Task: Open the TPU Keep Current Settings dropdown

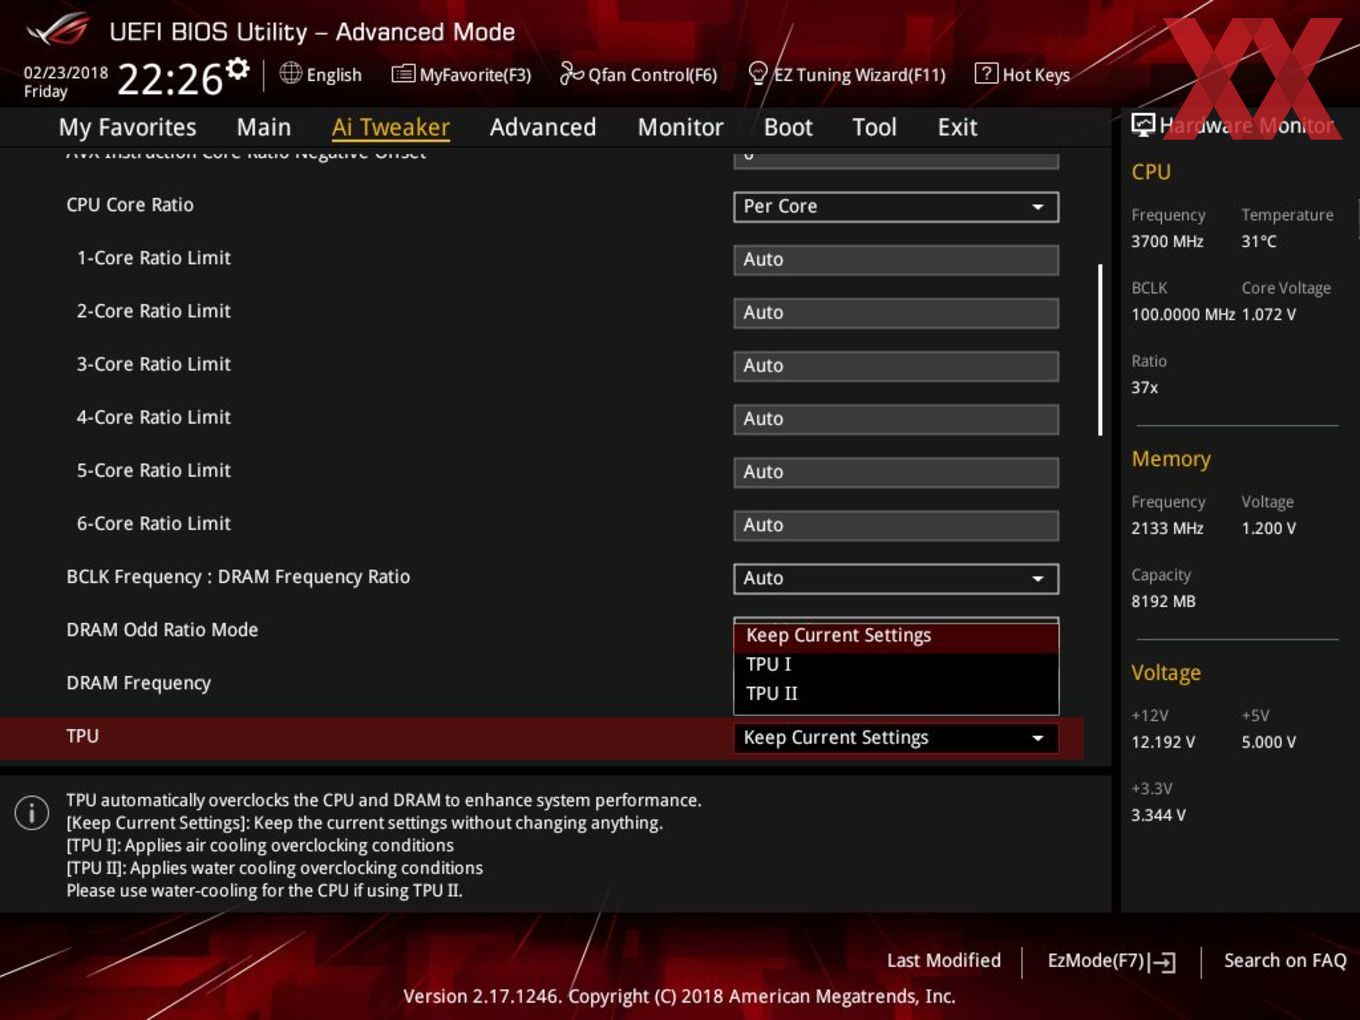Action: [896, 738]
